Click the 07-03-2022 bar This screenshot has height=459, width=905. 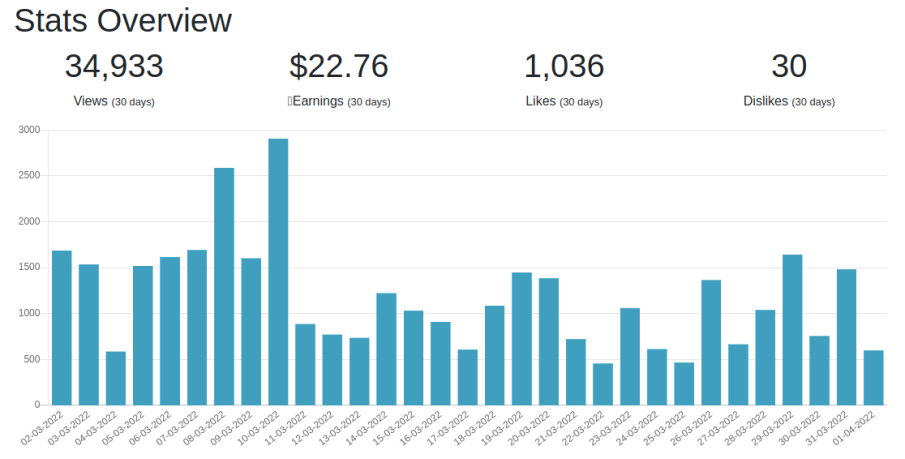point(197,327)
